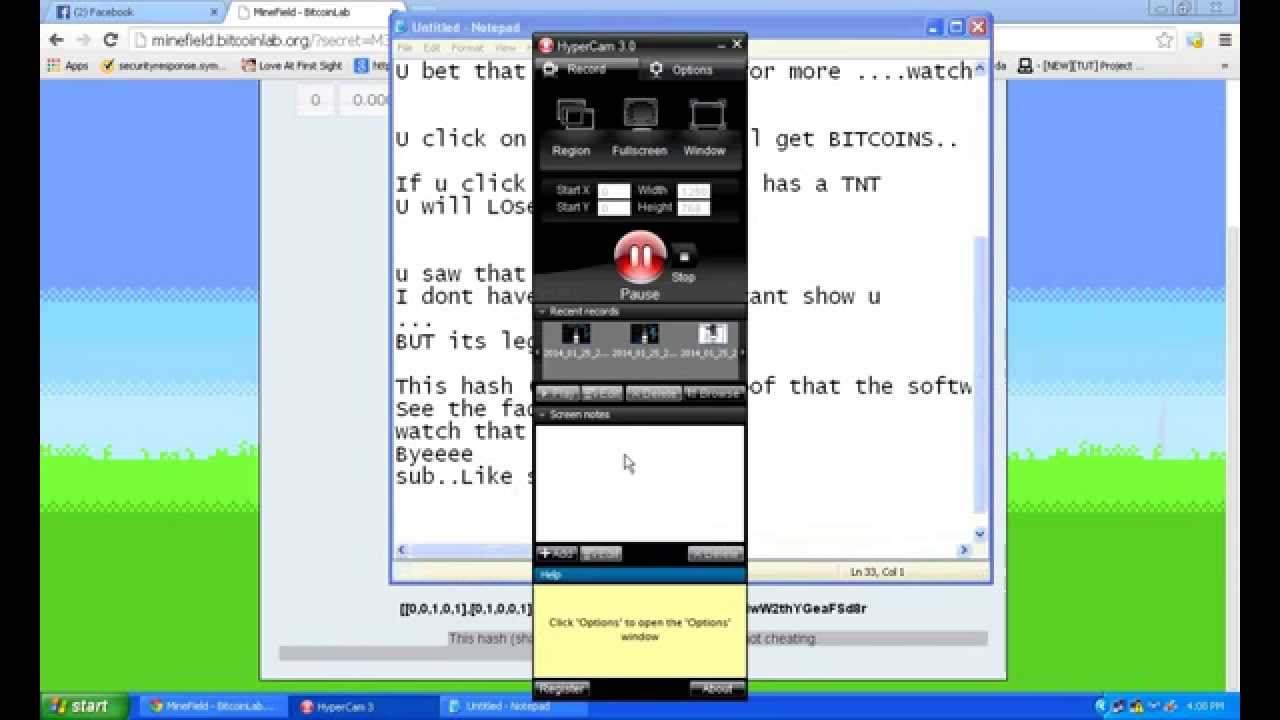Click the About button in HyperCam
The width and height of the screenshot is (1280, 720).
point(717,688)
